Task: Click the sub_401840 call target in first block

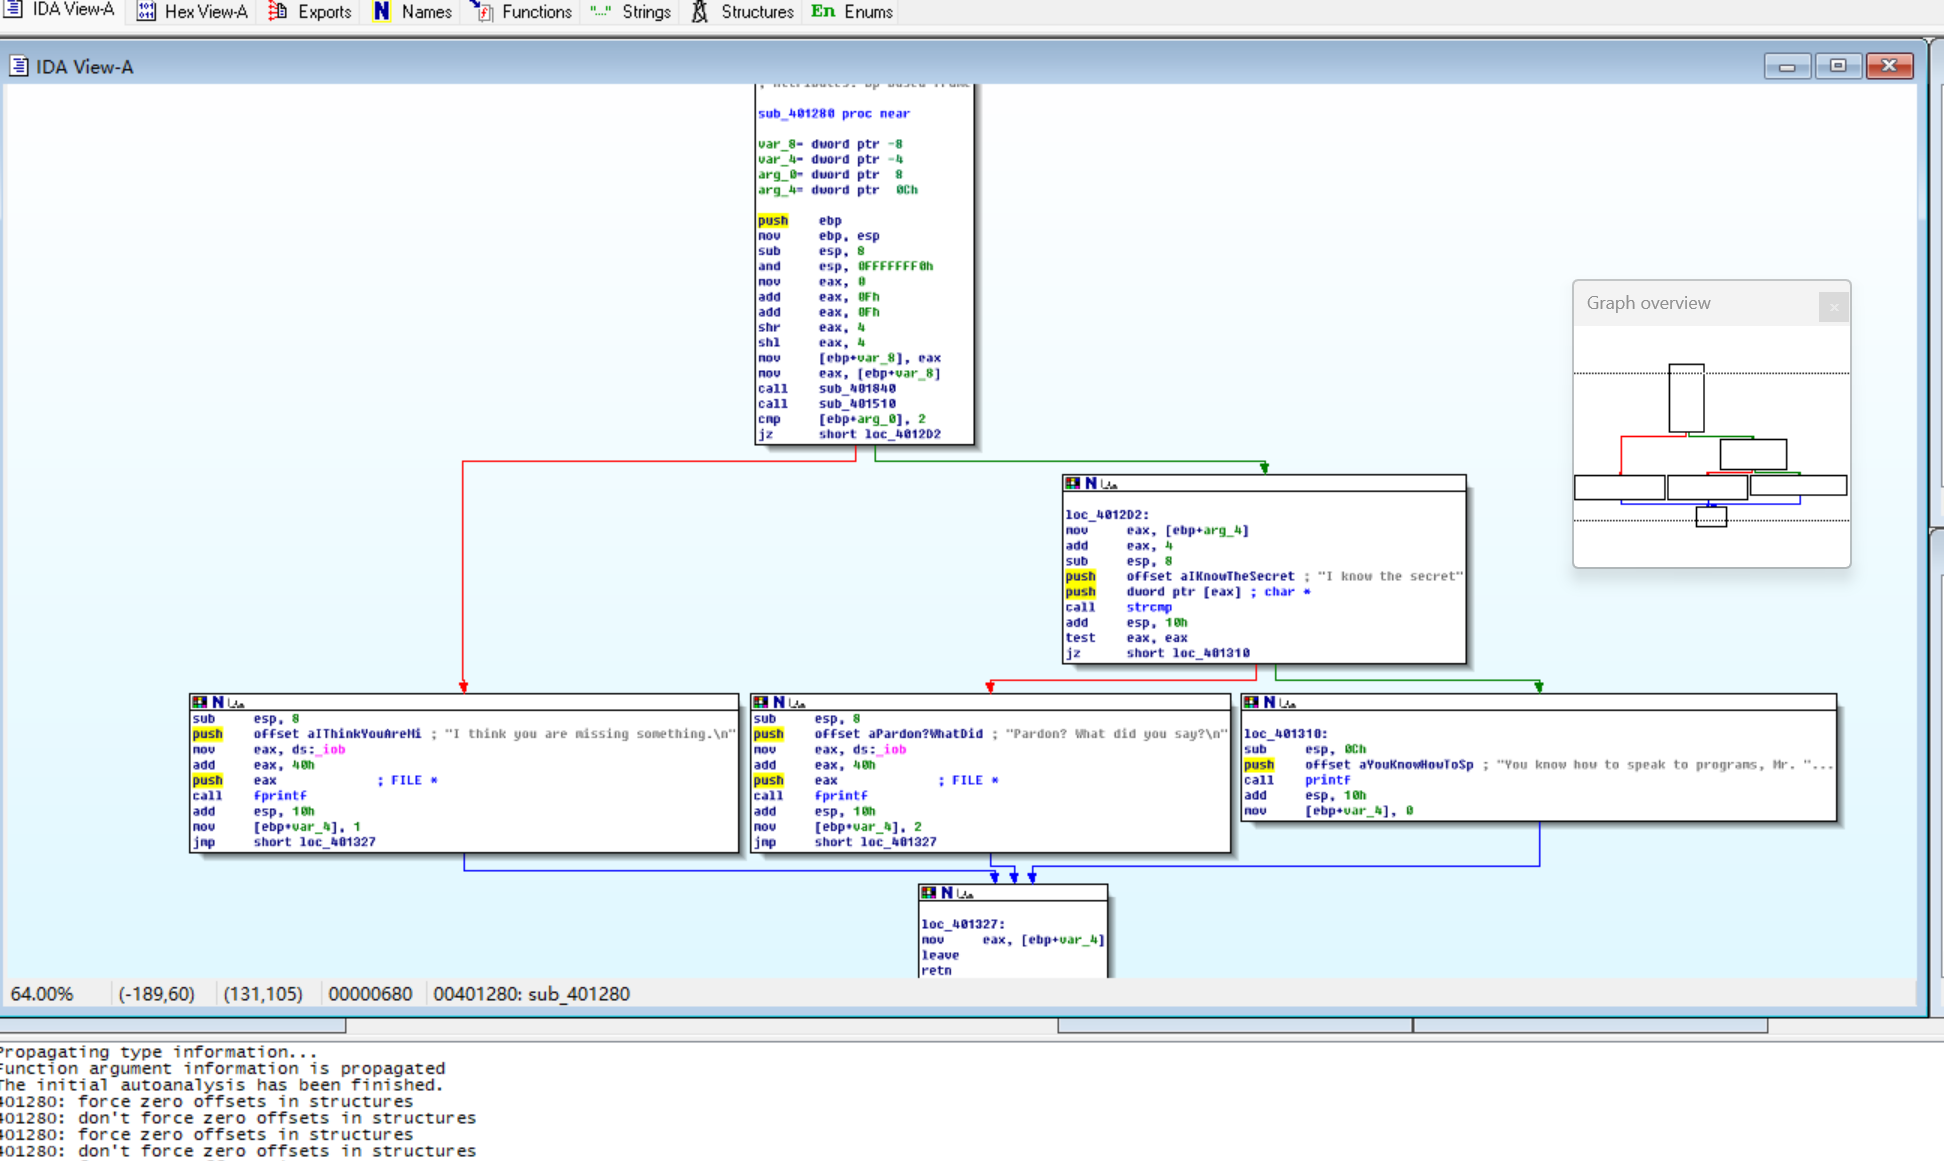Action: coord(856,389)
